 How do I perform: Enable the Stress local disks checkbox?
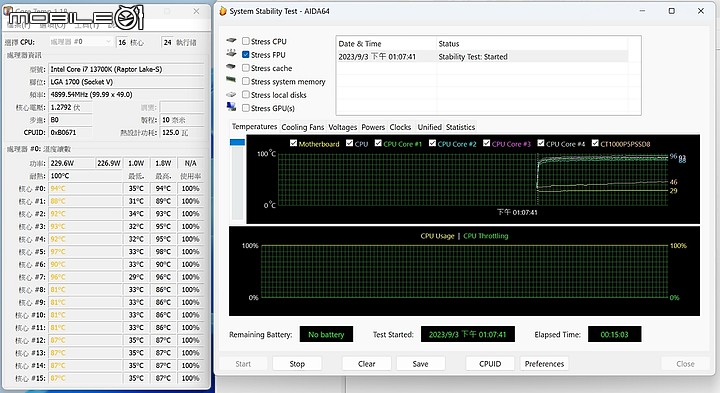pyautogui.click(x=246, y=95)
